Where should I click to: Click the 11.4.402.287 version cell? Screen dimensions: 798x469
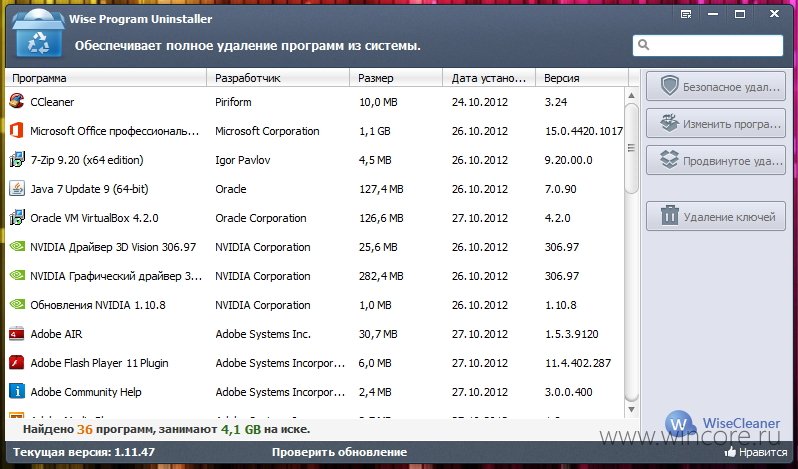[578, 363]
